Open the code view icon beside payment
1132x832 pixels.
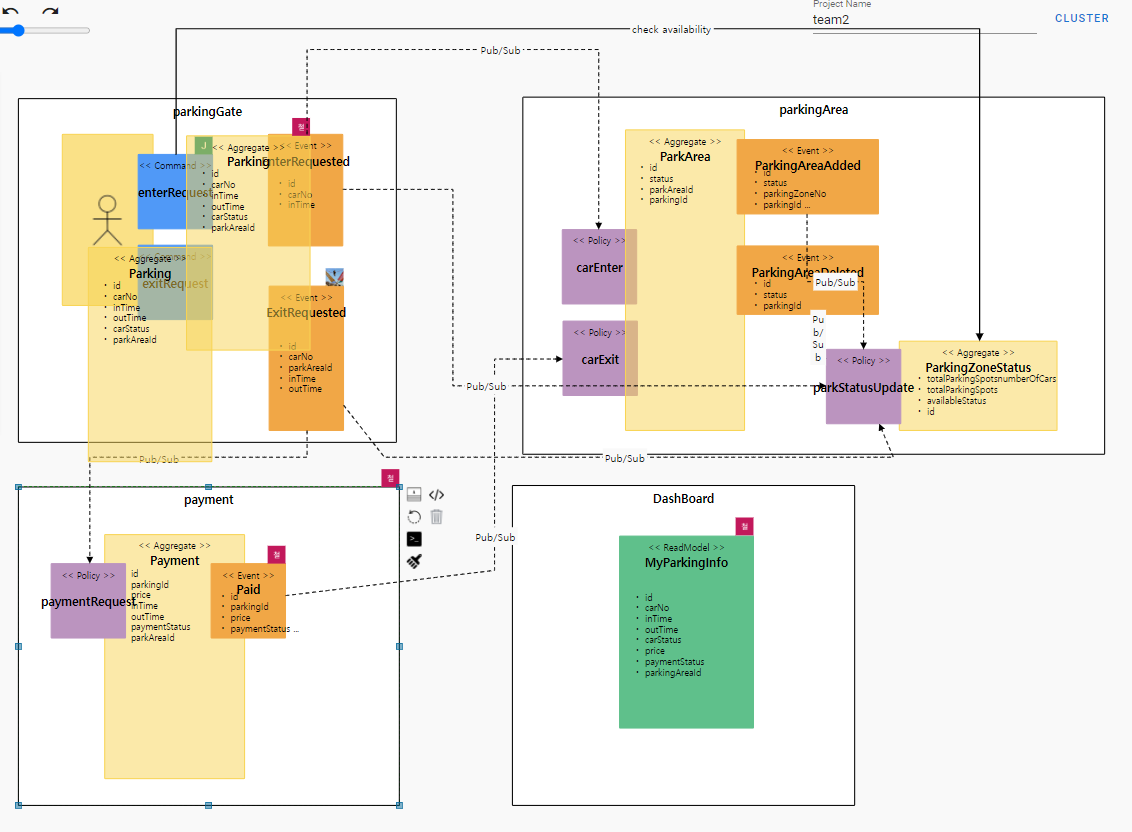coord(436,495)
